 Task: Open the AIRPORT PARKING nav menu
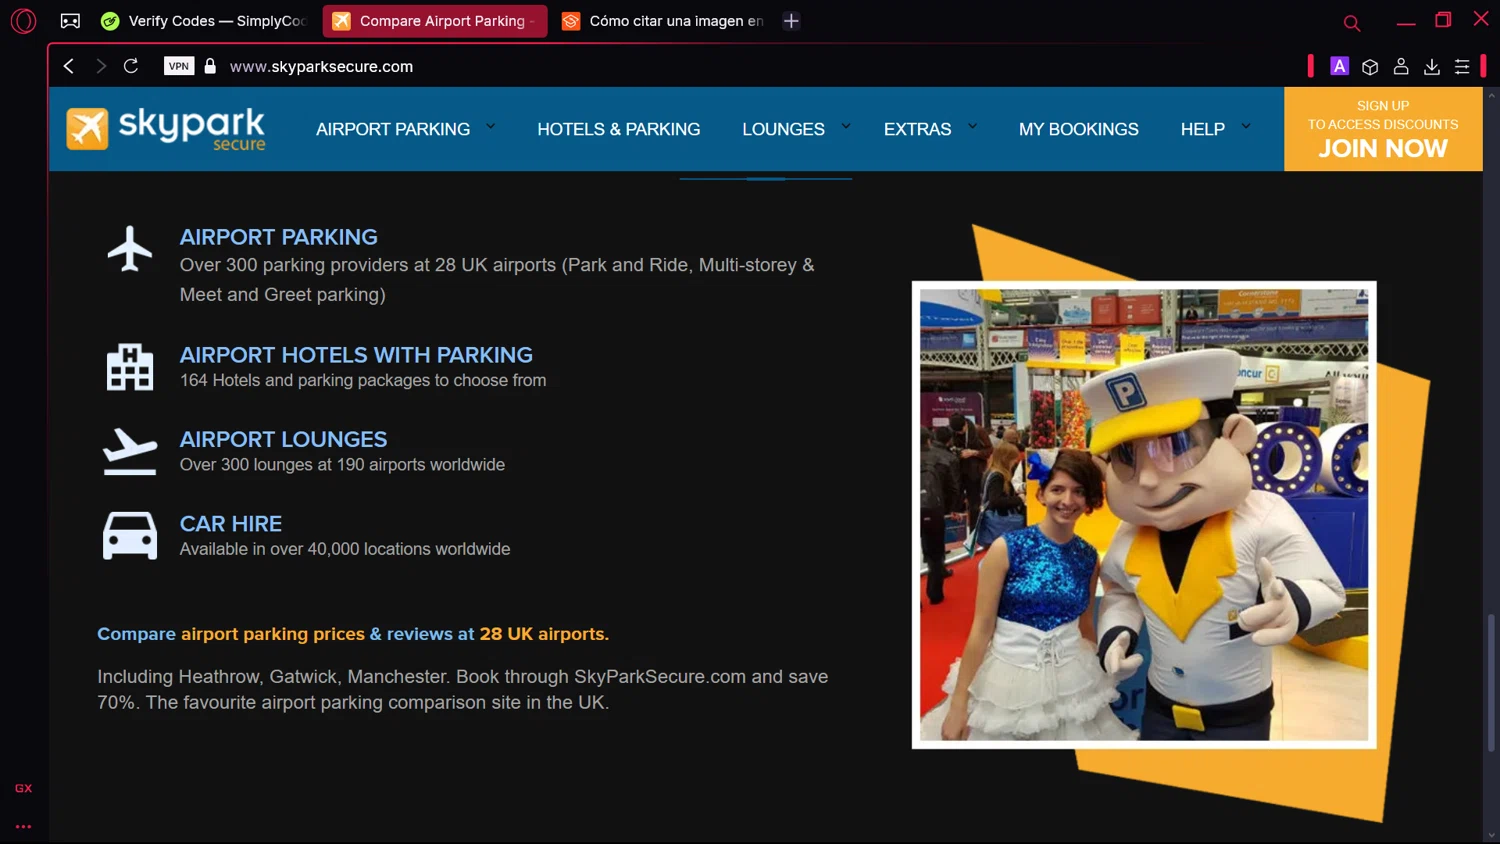393,129
